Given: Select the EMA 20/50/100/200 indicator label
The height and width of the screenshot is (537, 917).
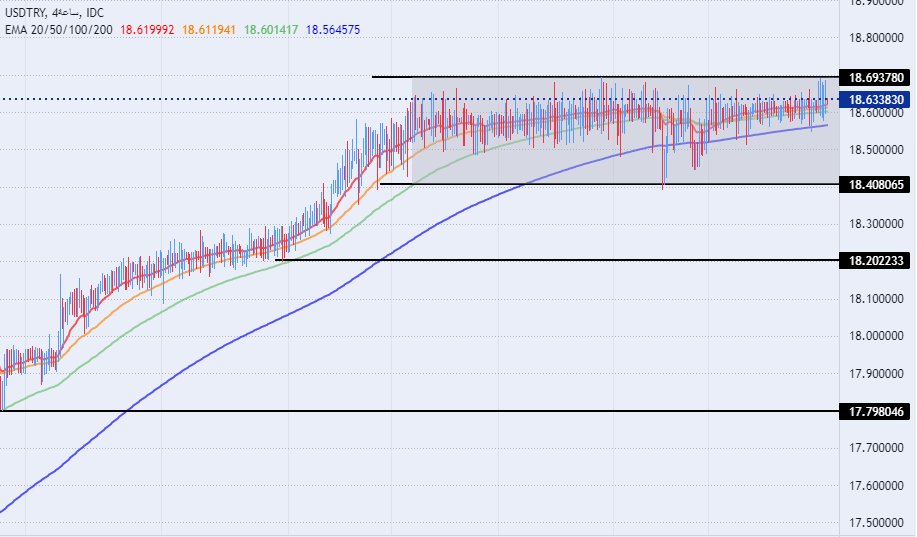Looking at the screenshot, I should pyautogui.click(x=58, y=30).
